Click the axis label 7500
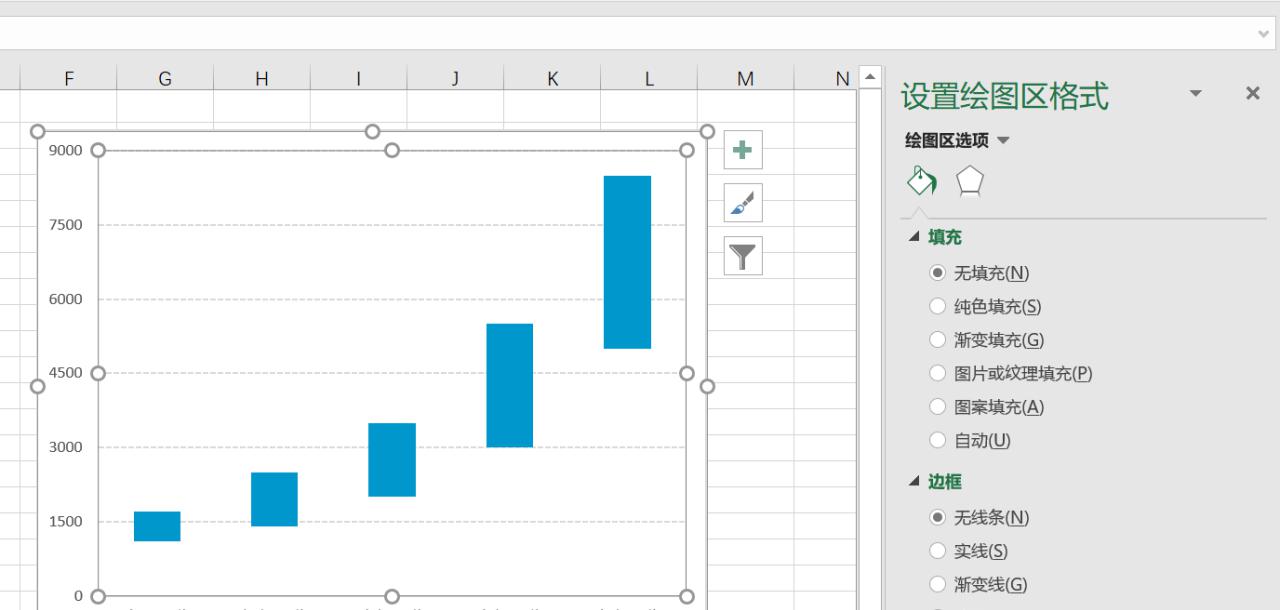The image size is (1280, 610). pos(66,224)
